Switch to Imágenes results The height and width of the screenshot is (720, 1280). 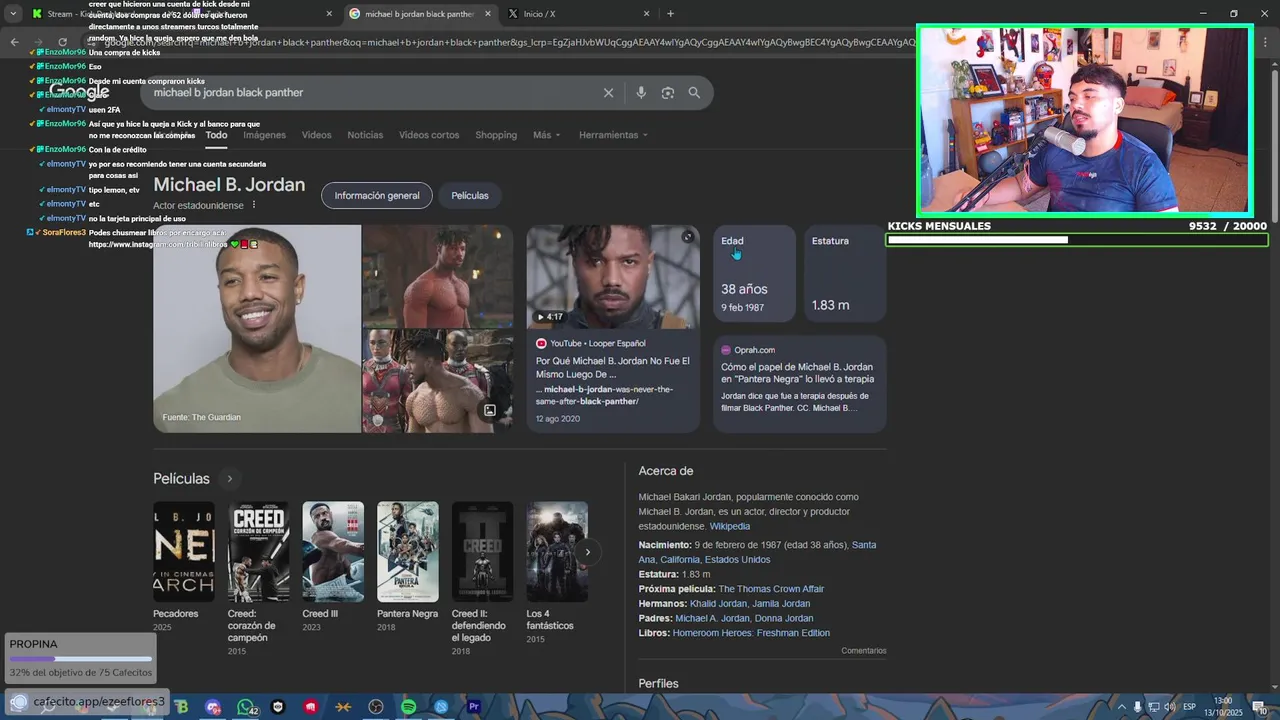[x=264, y=135]
